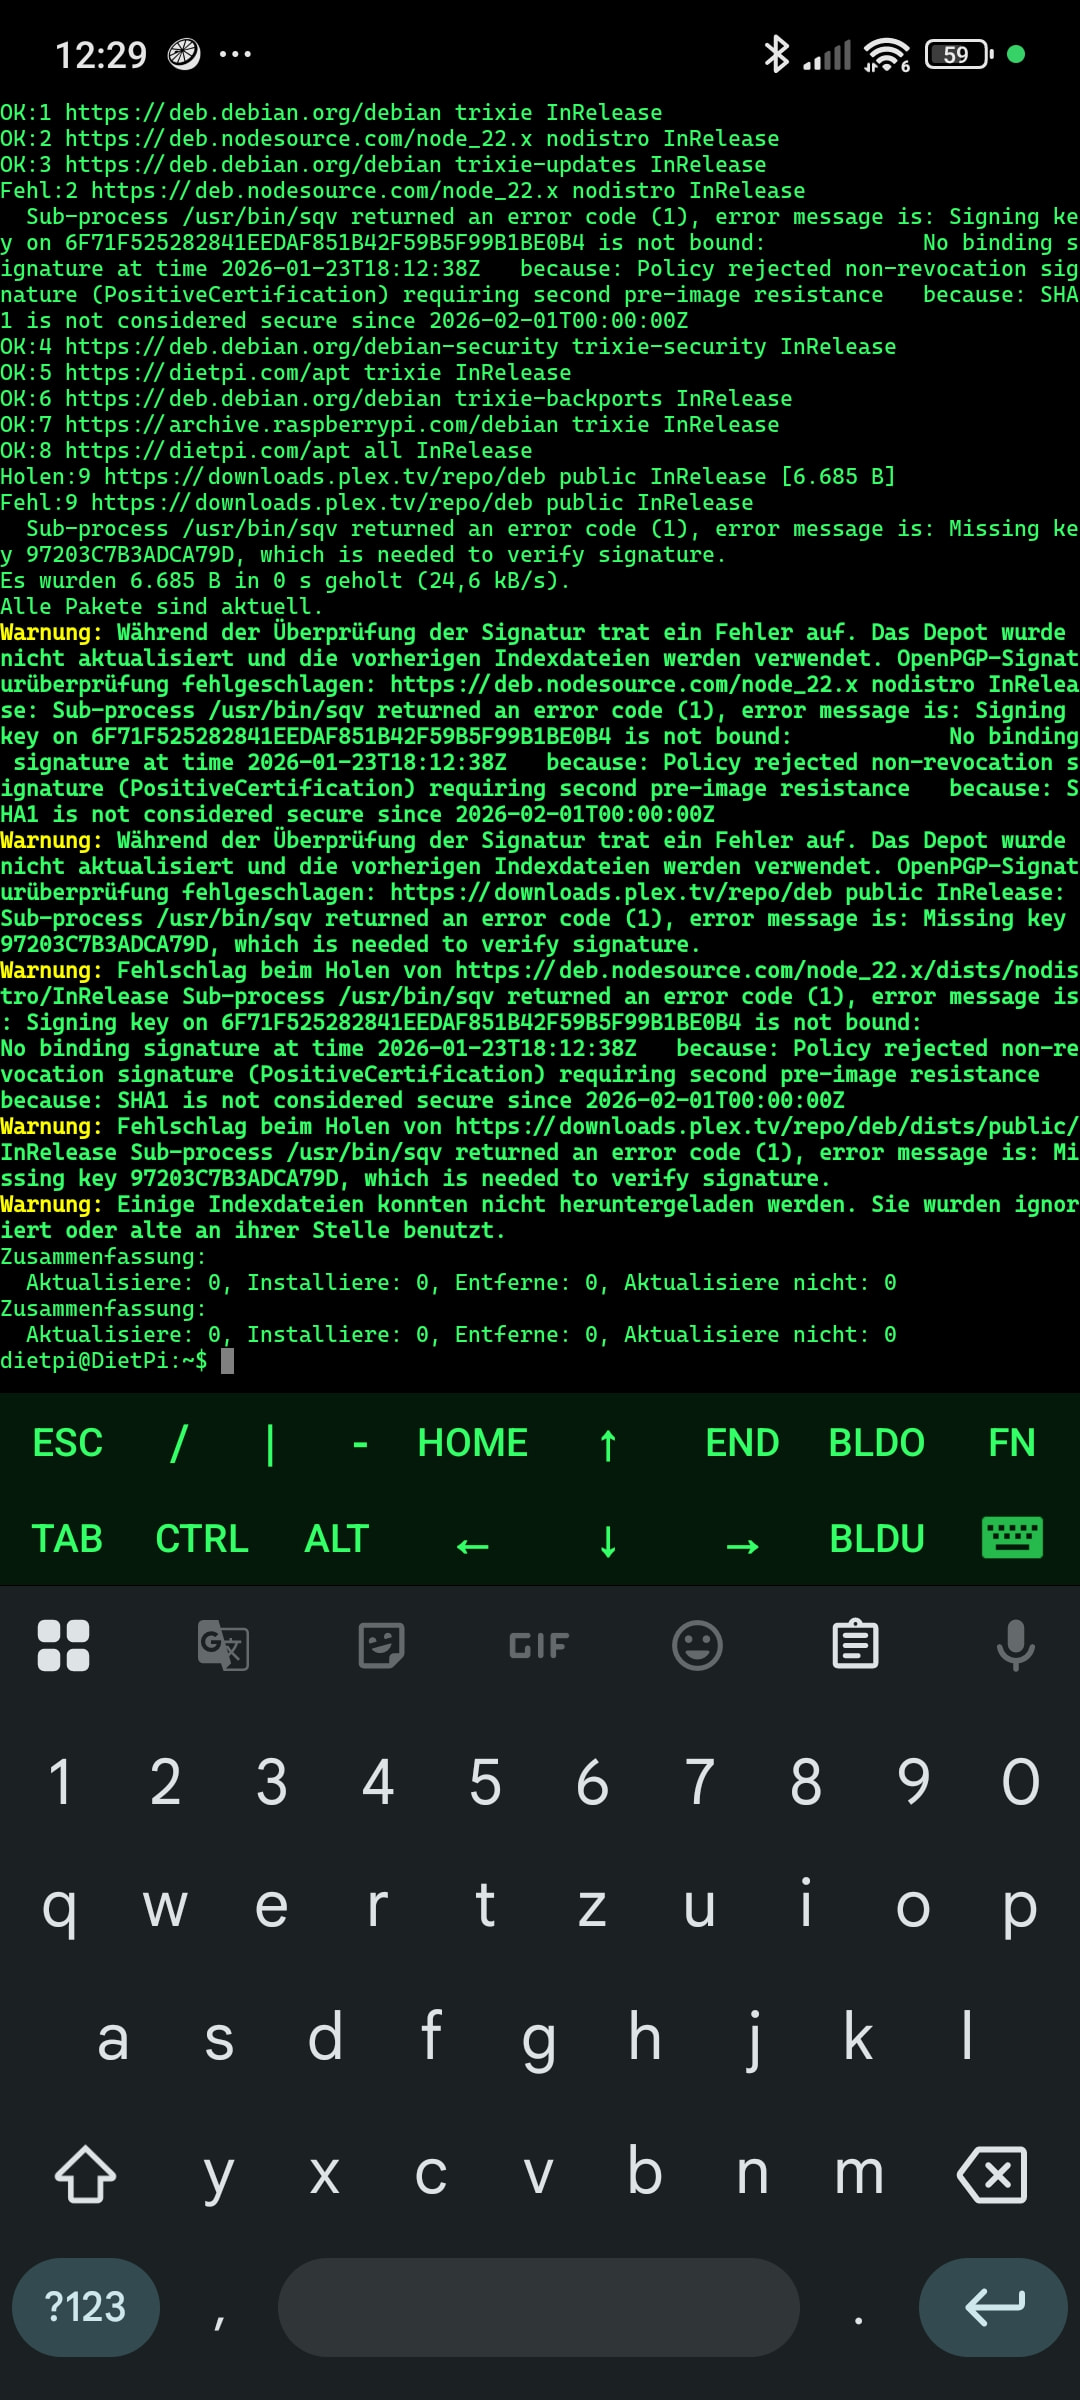Toggle the Shift key on keyboard
Screen dimensions: 1080x2400
85,2175
